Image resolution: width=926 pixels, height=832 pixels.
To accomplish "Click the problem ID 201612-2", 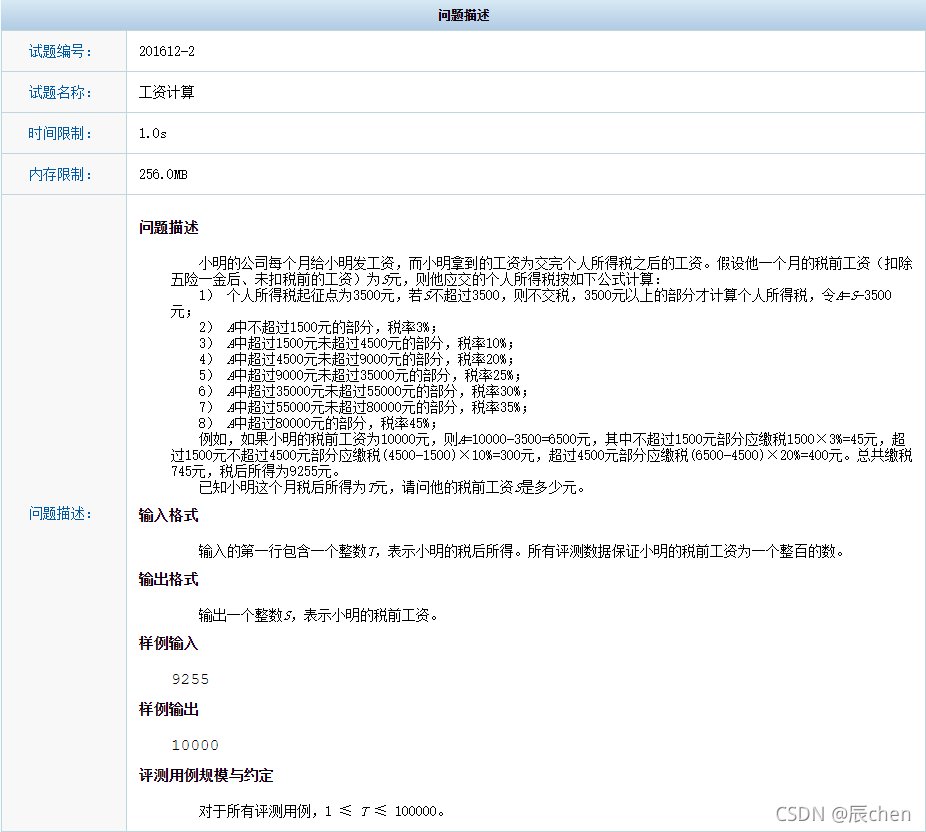I will click(166, 50).
